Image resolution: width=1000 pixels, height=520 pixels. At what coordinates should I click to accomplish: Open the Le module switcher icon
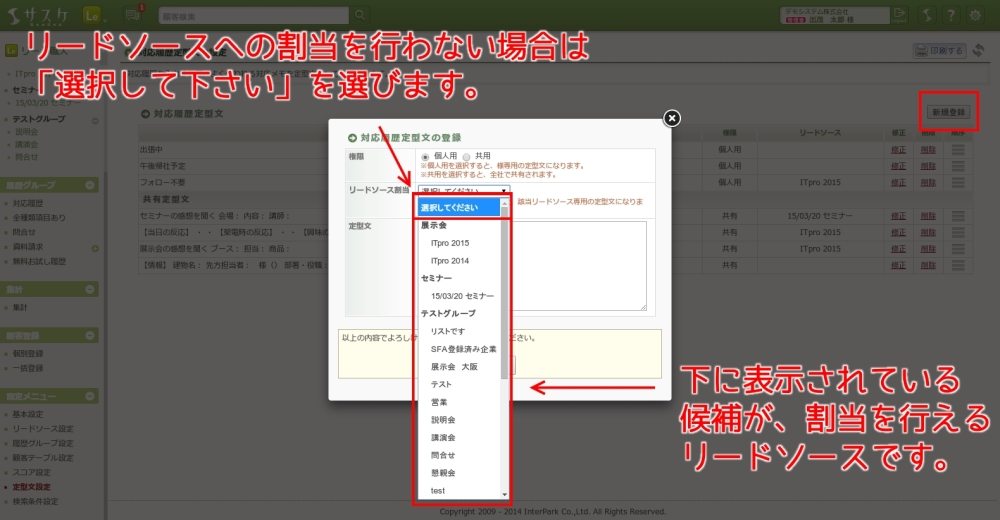coord(92,15)
